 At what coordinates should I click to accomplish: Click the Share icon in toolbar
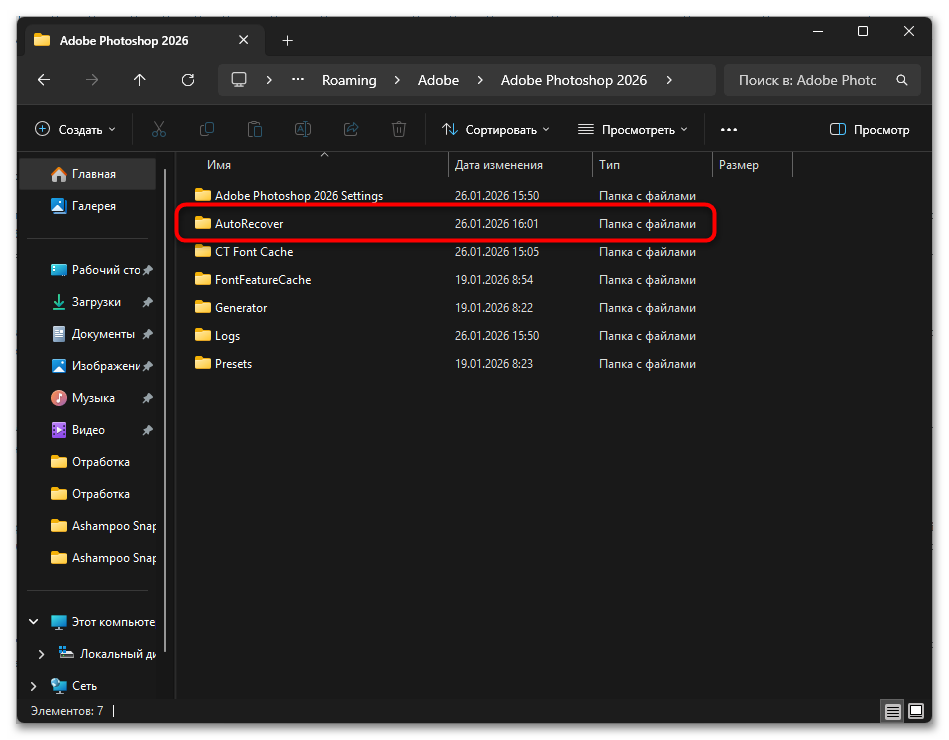pos(351,129)
